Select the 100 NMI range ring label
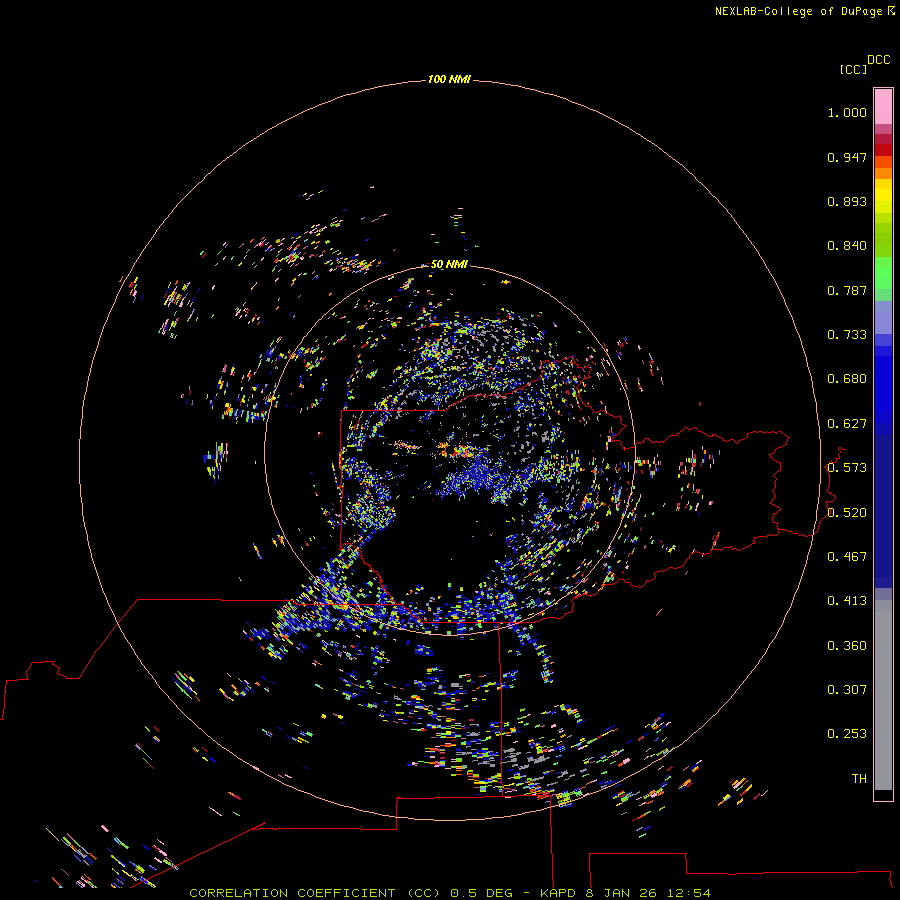This screenshot has height=900, width=900. click(449, 79)
